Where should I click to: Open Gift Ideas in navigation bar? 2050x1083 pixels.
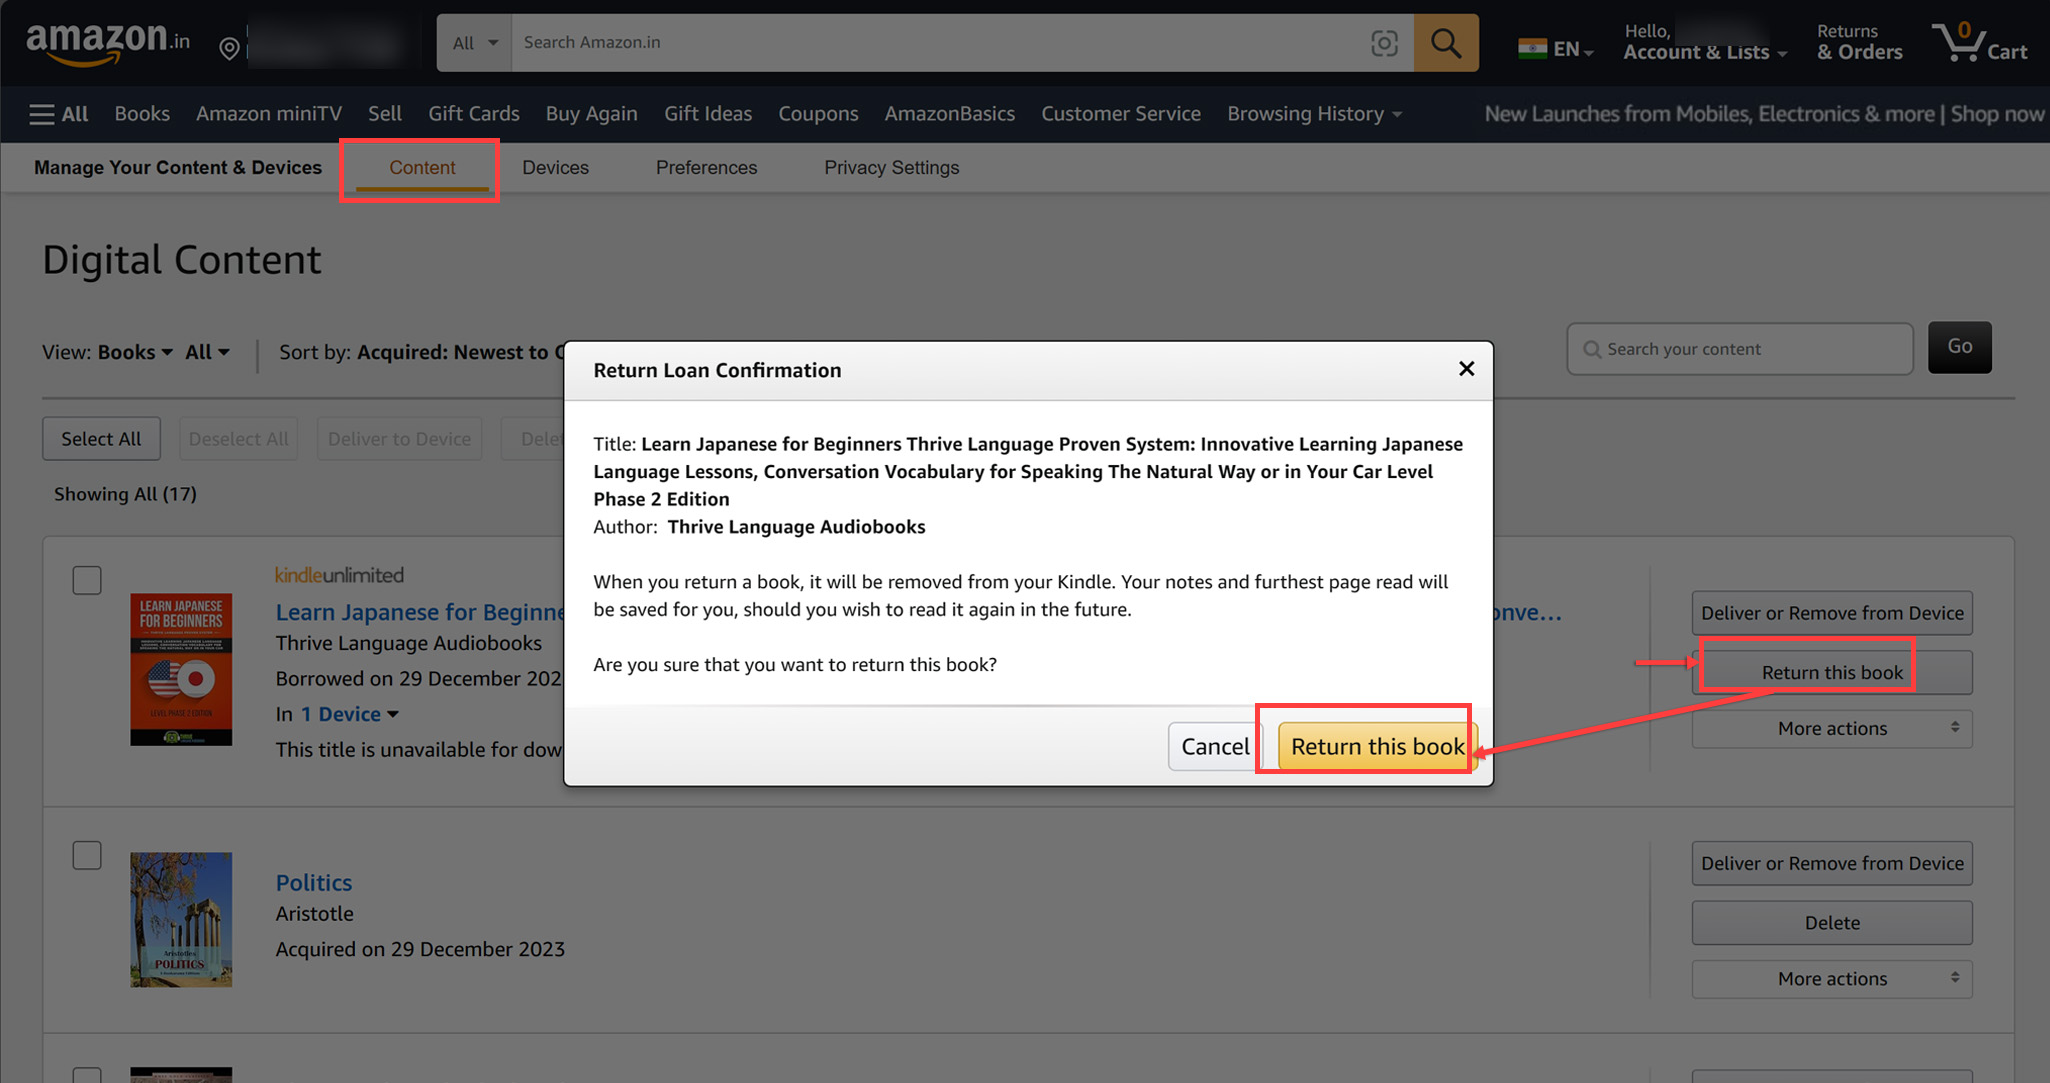(x=708, y=114)
